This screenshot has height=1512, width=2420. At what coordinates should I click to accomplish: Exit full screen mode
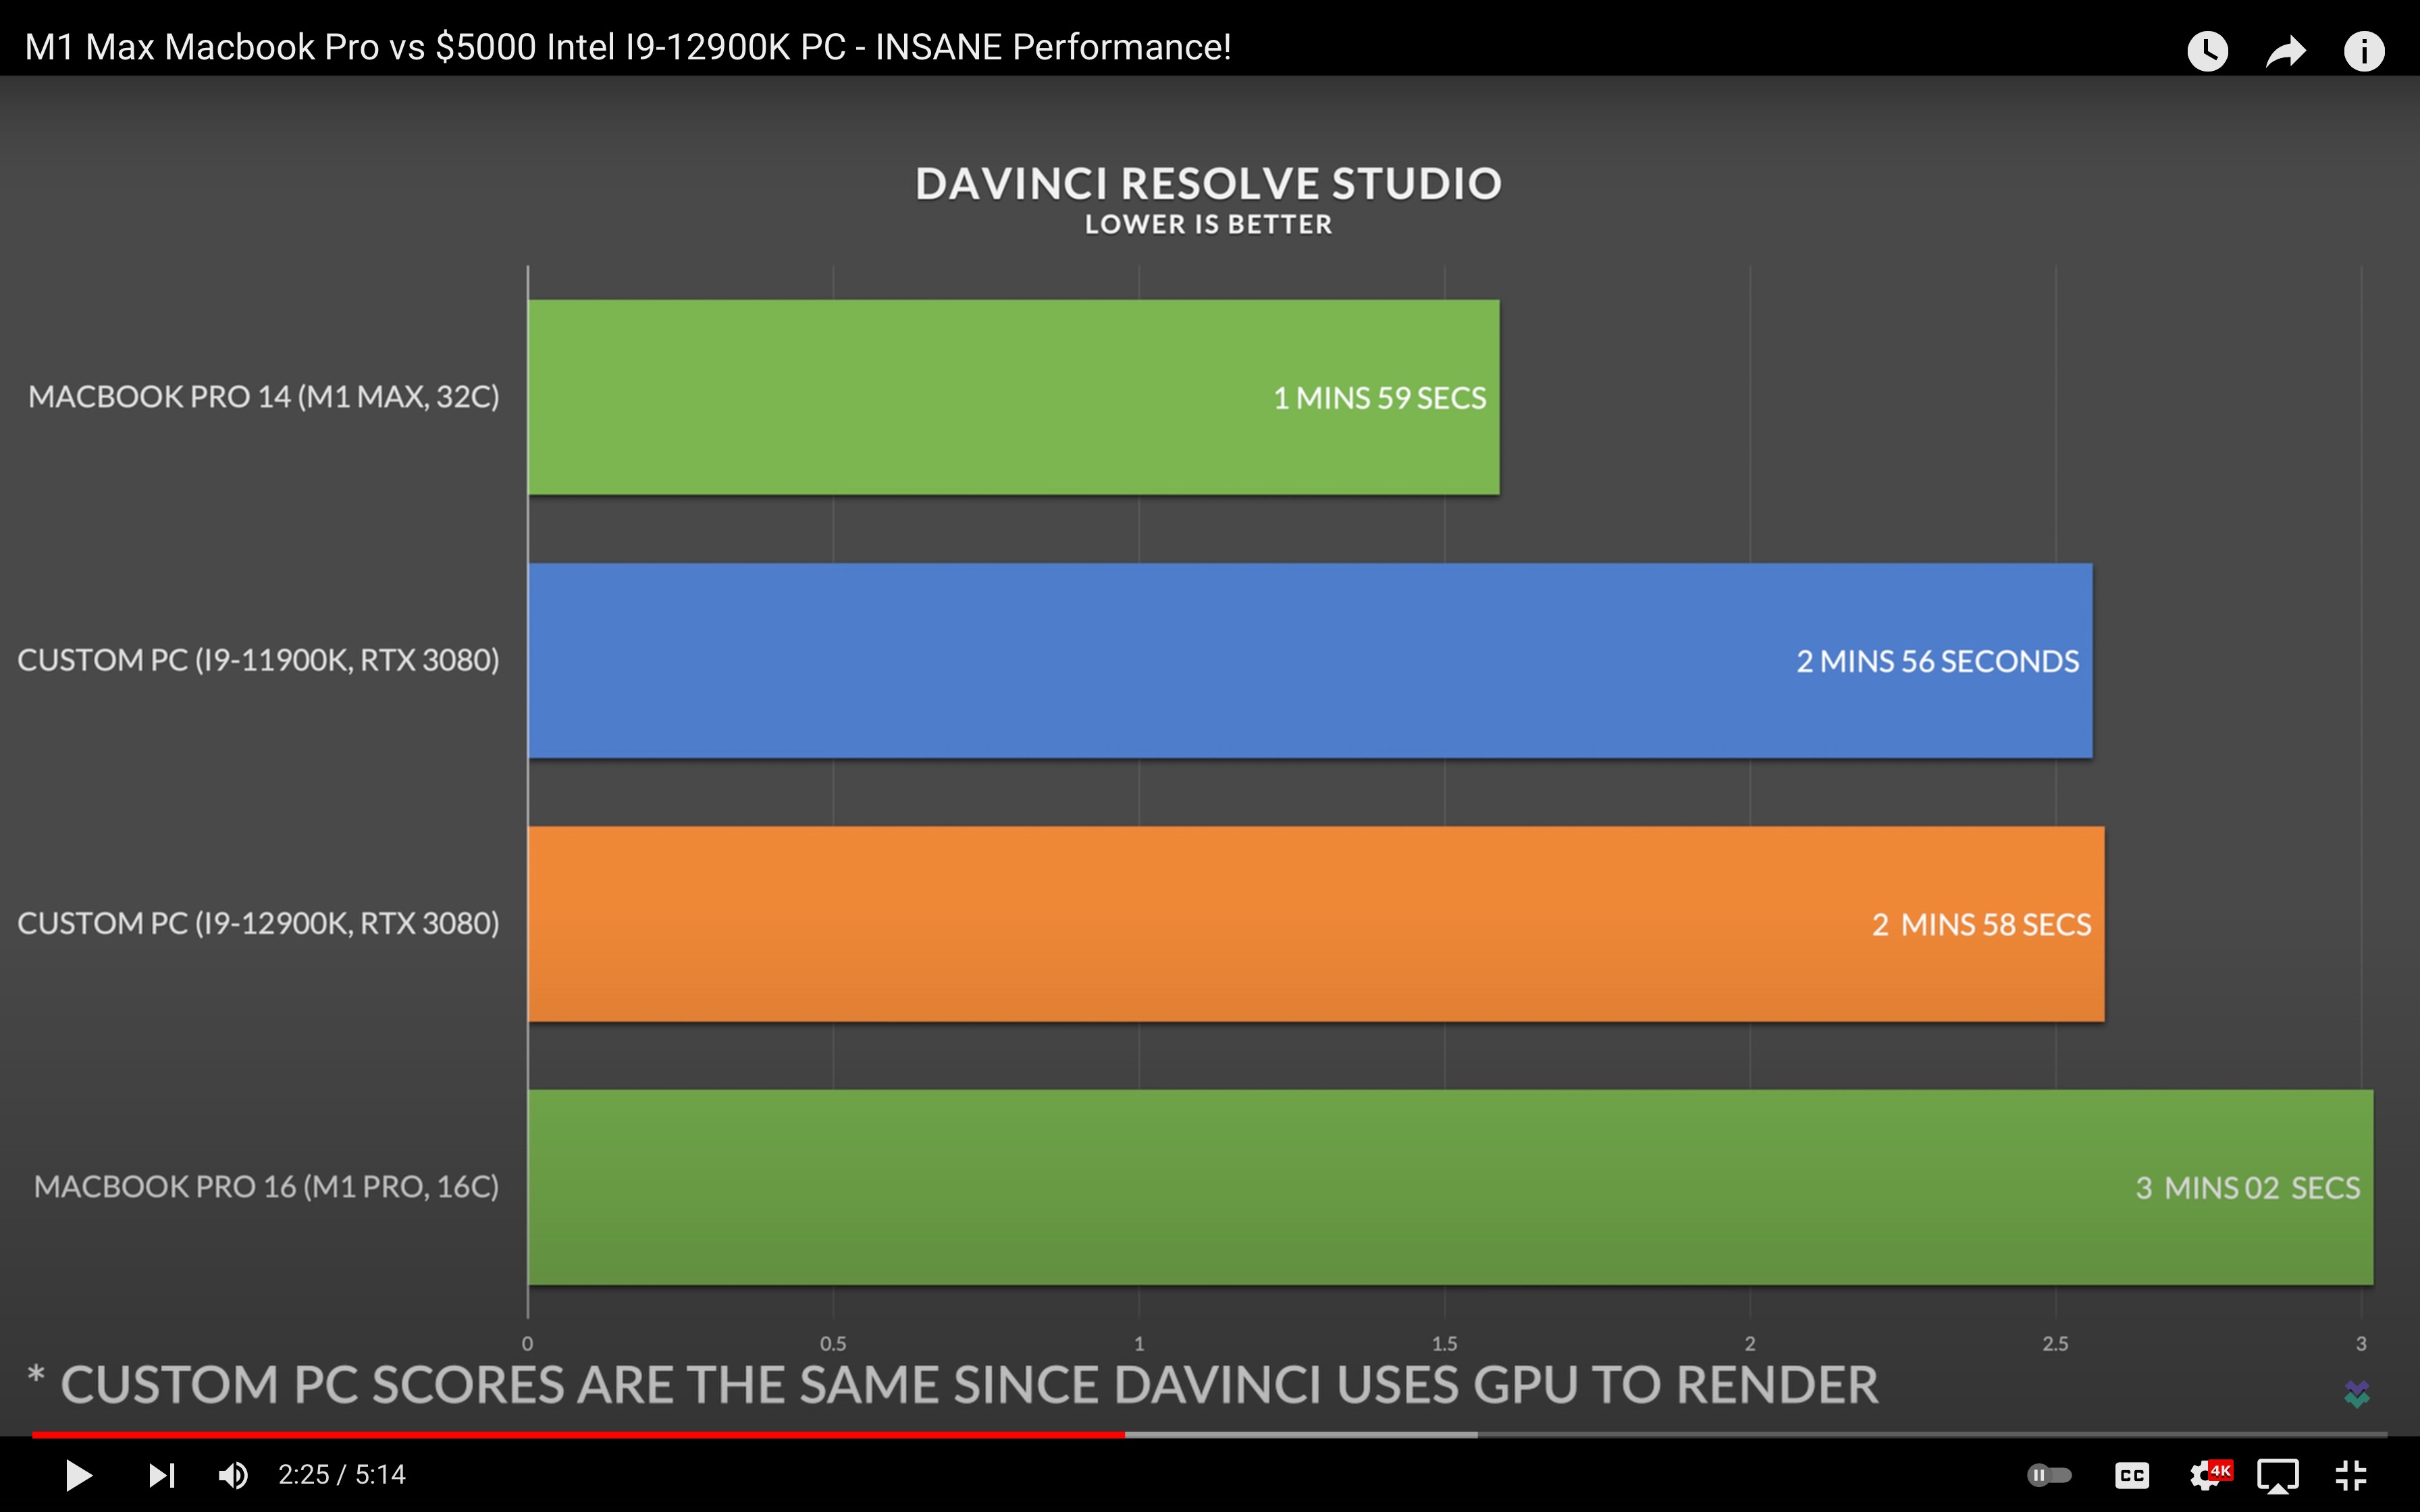[x=2351, y=1475]
